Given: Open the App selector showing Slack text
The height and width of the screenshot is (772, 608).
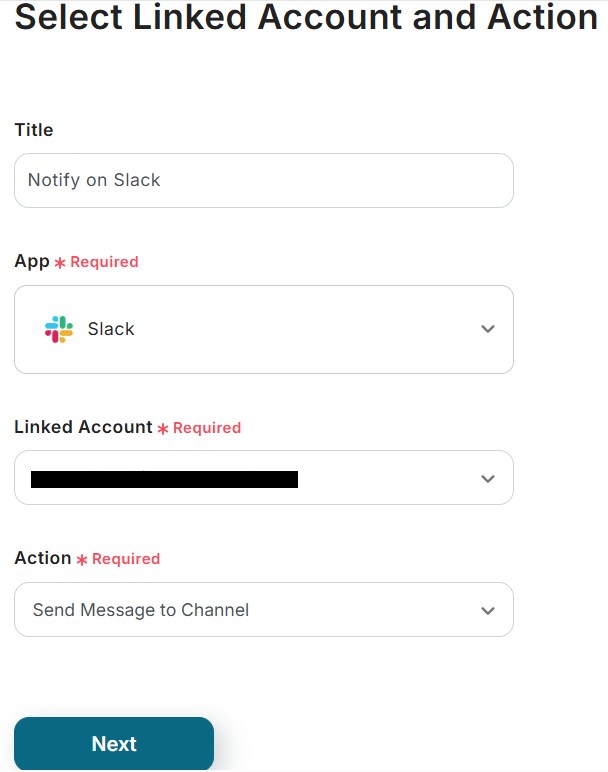Looking at the screenshot, I should tap(111, 329).
